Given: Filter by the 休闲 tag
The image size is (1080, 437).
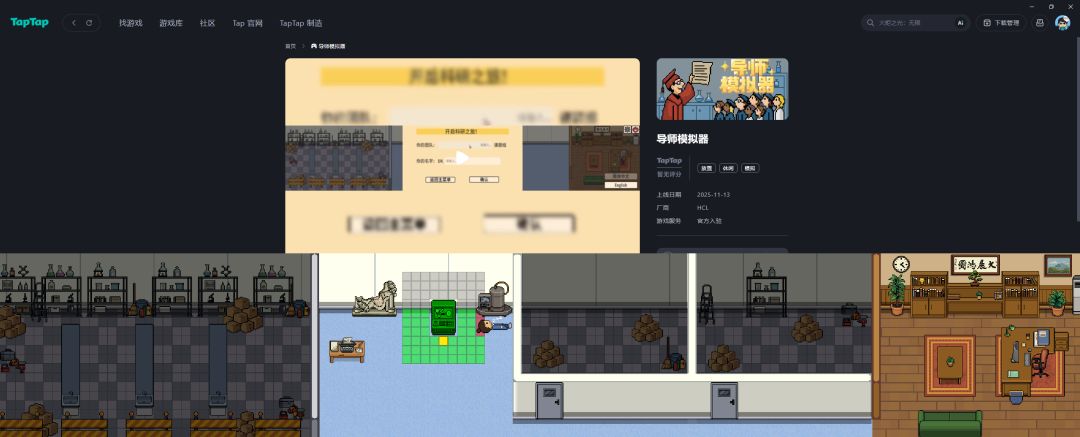Looking at the screenshot, I should (x=728, y=168).
